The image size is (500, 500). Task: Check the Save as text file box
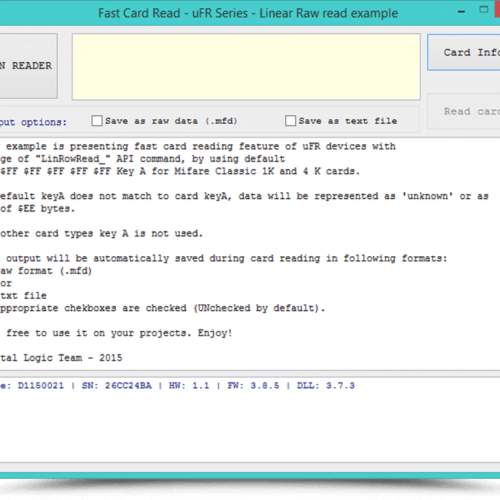click(290, 121)
